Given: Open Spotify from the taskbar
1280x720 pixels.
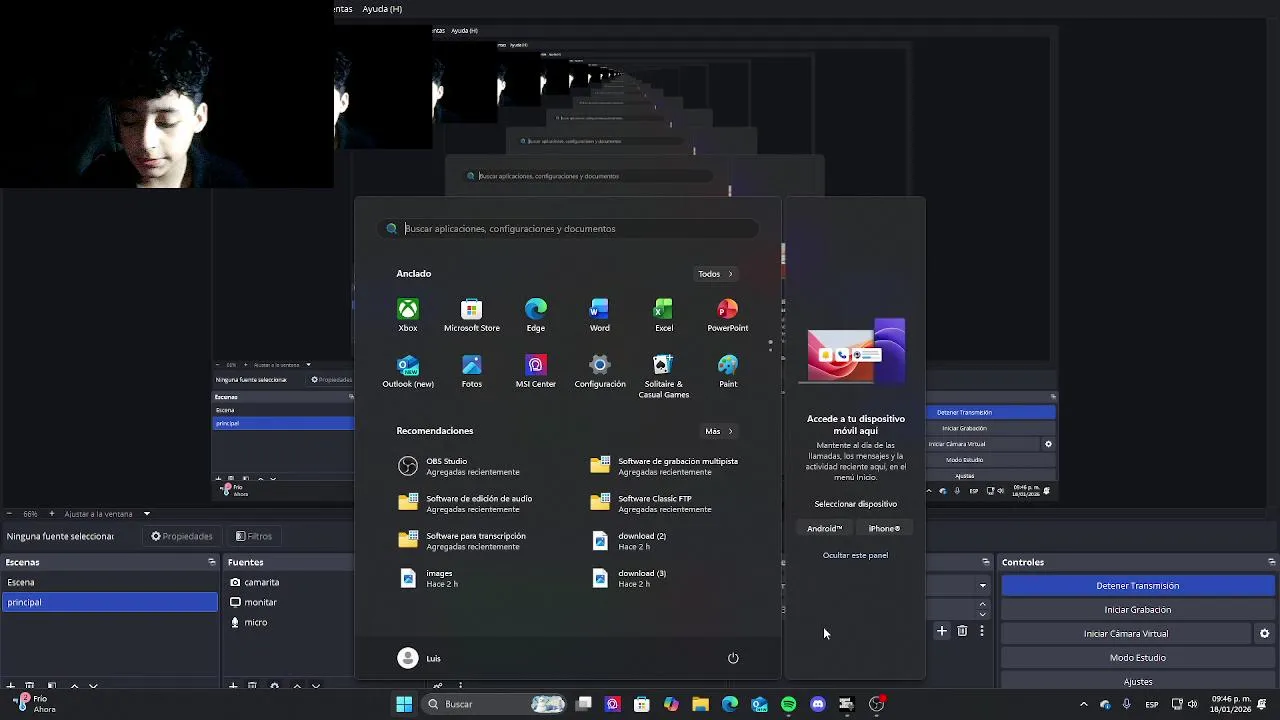Looking at the screenshot, I should pyautogui.click(x=789, y=704).
